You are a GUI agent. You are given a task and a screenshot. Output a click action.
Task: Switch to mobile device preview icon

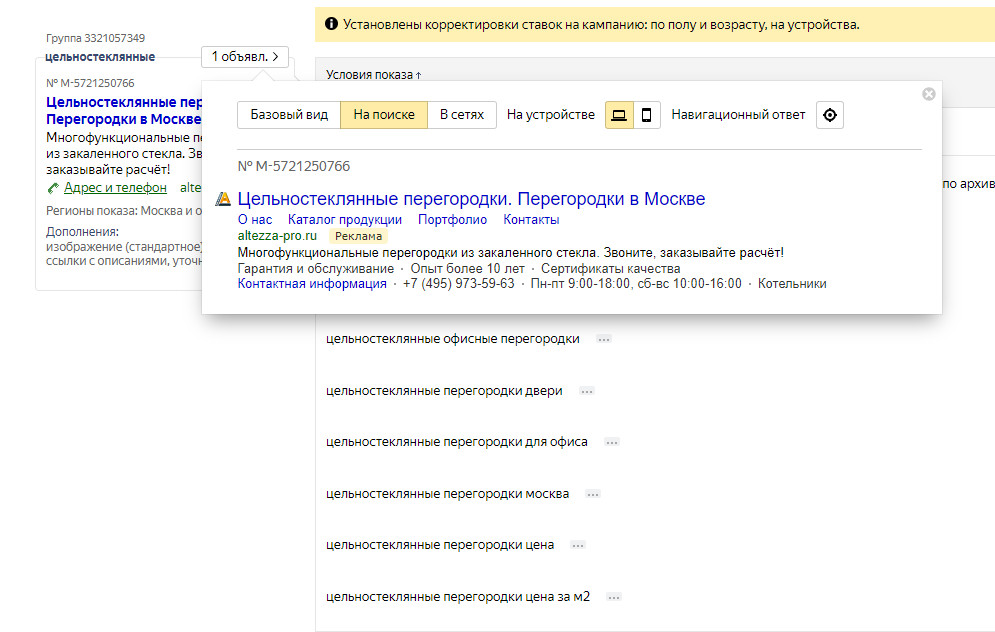[646, 115]
